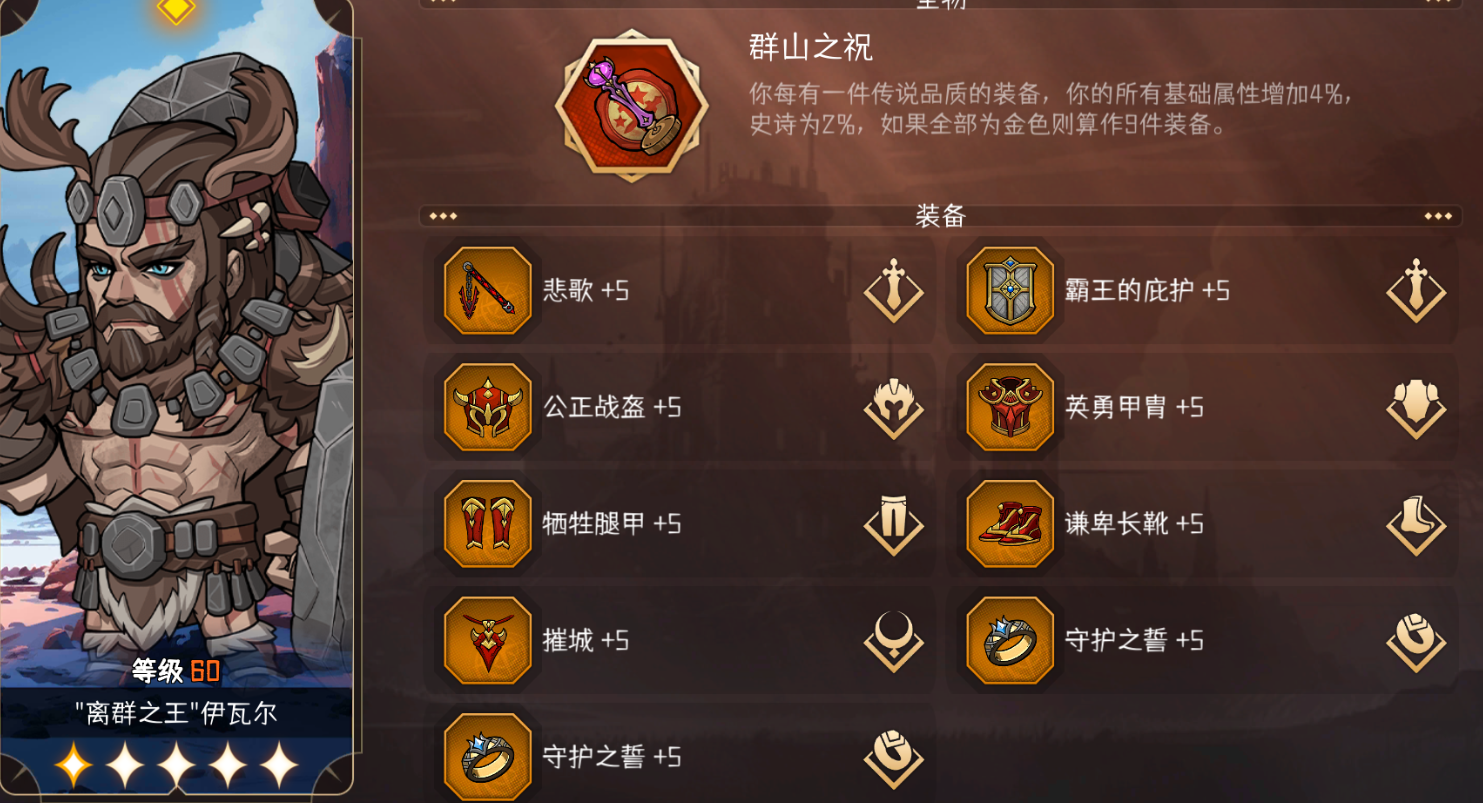Tap the sword slot badge beside 悲歌

click(894, 290)
